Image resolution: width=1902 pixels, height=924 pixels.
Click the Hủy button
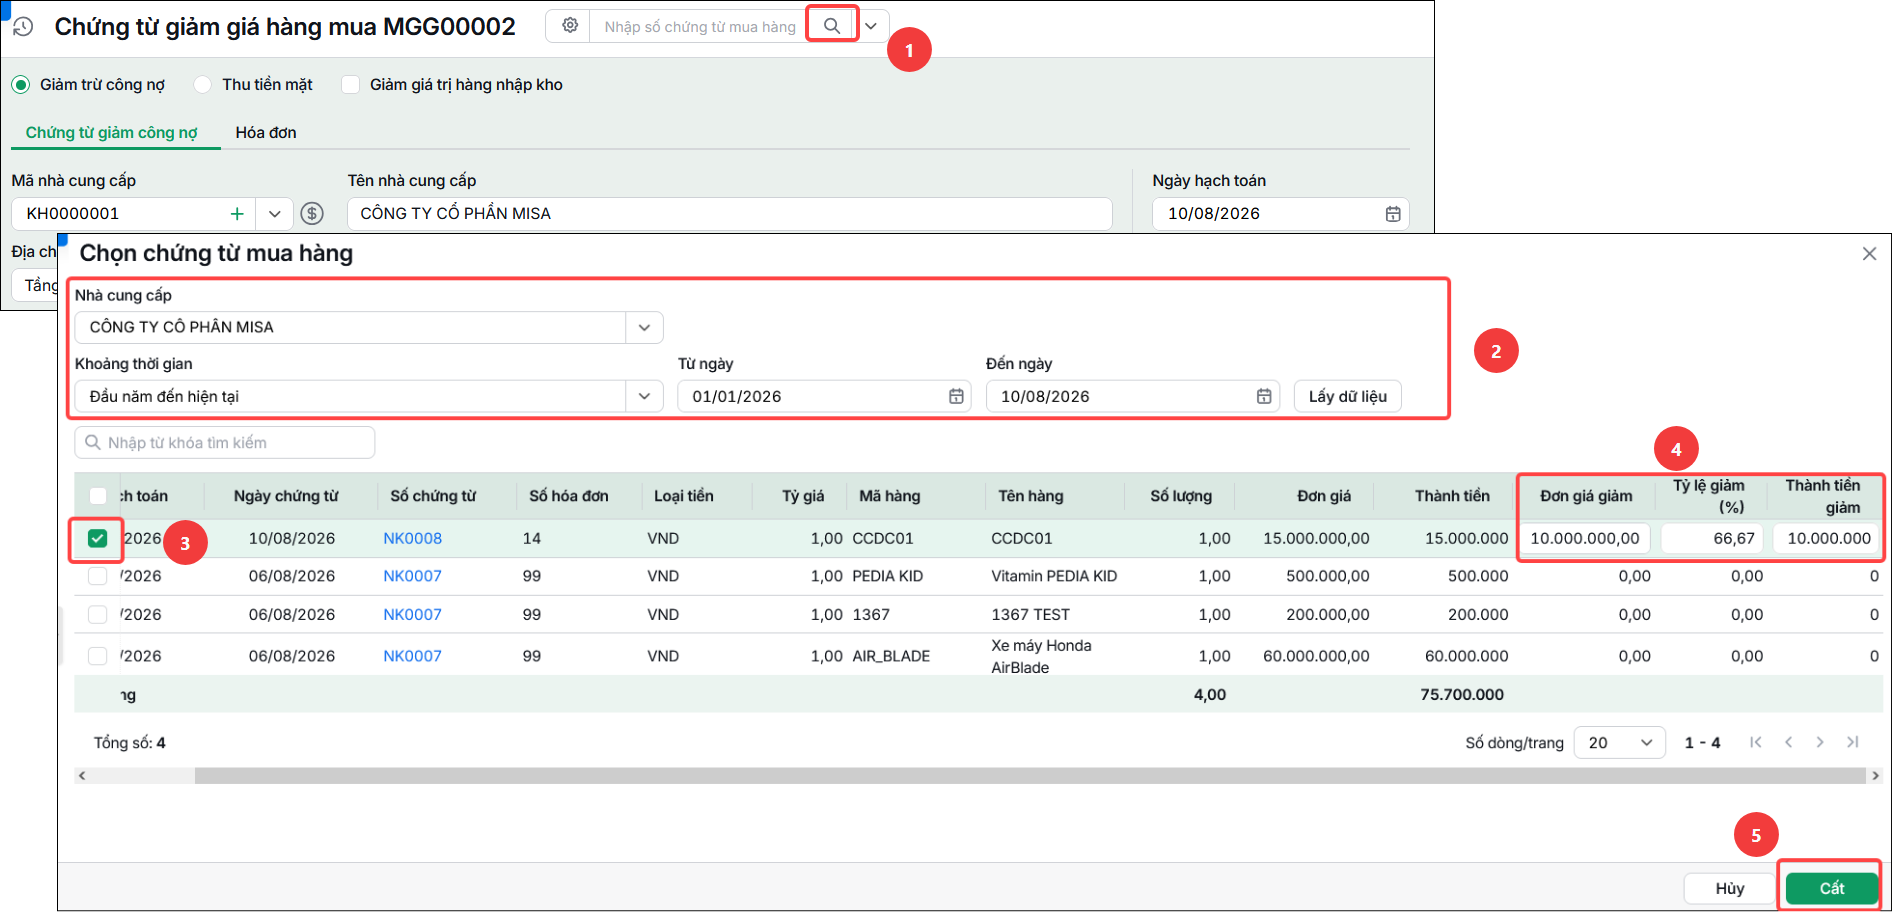coord(1730,889)
